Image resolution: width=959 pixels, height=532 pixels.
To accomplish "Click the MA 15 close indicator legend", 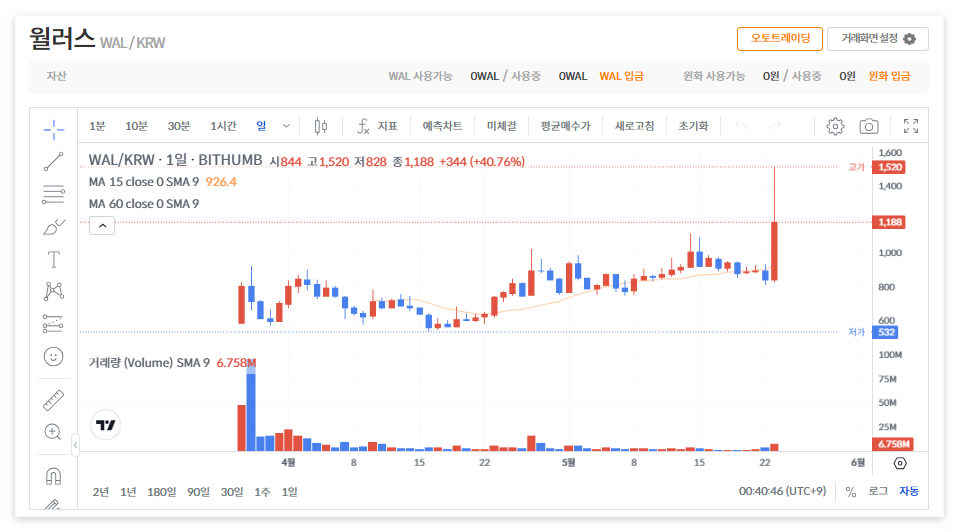I will (144, 182).
